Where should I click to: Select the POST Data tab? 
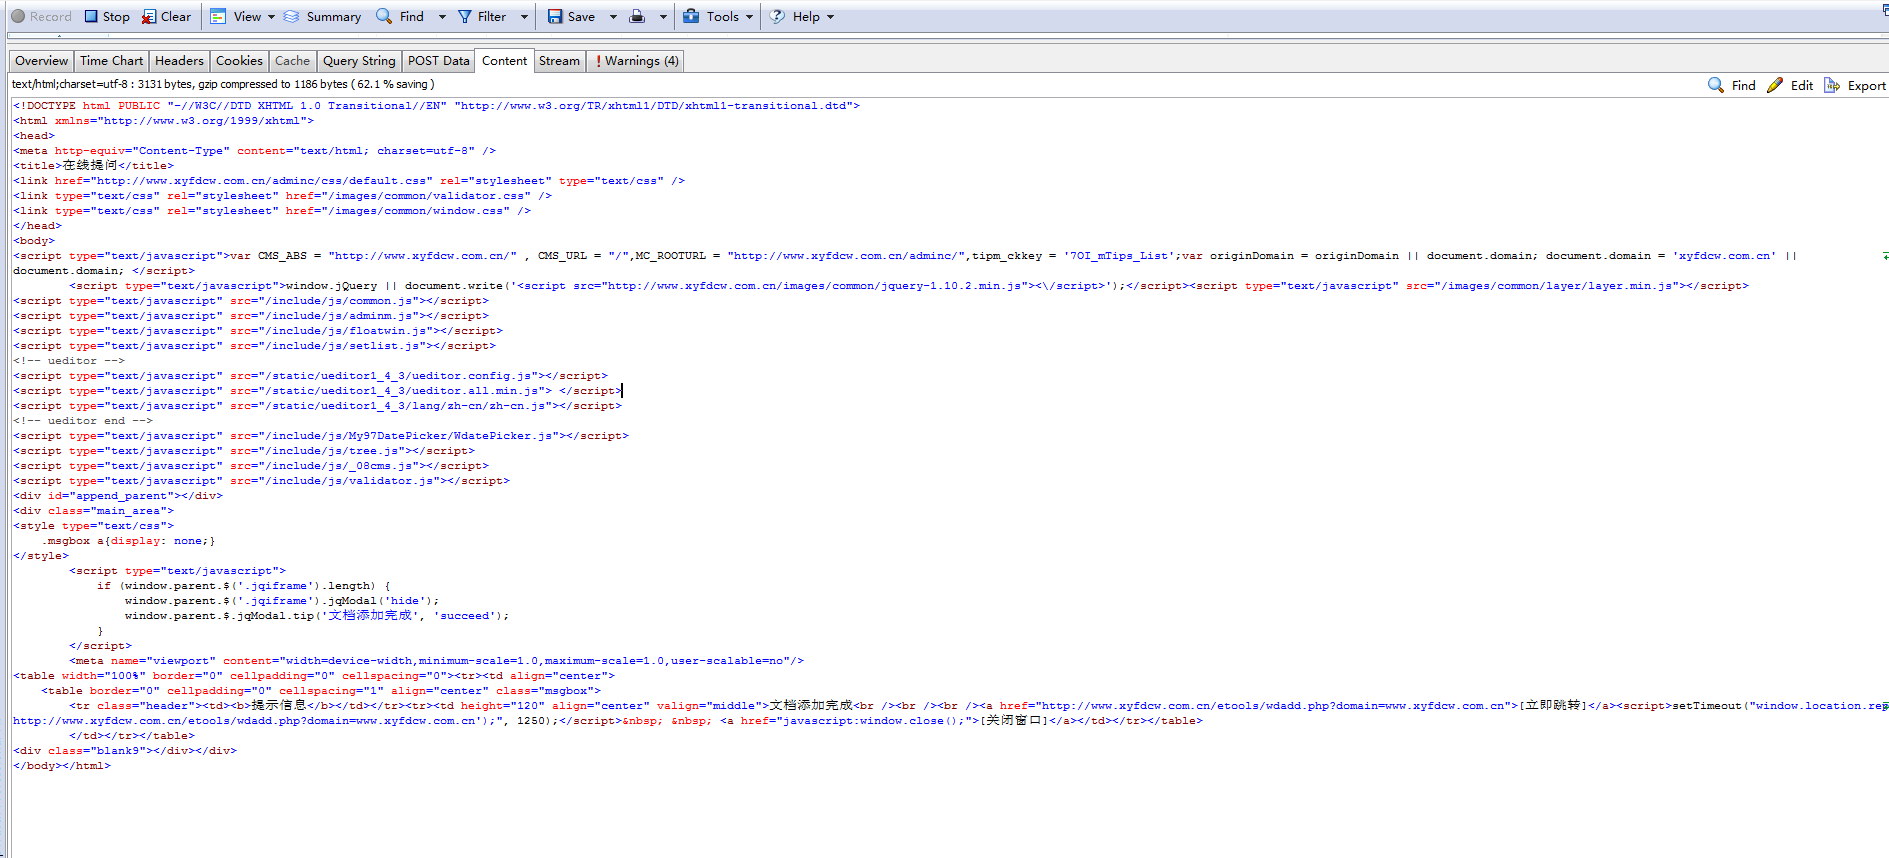click(x=438, y=61)
